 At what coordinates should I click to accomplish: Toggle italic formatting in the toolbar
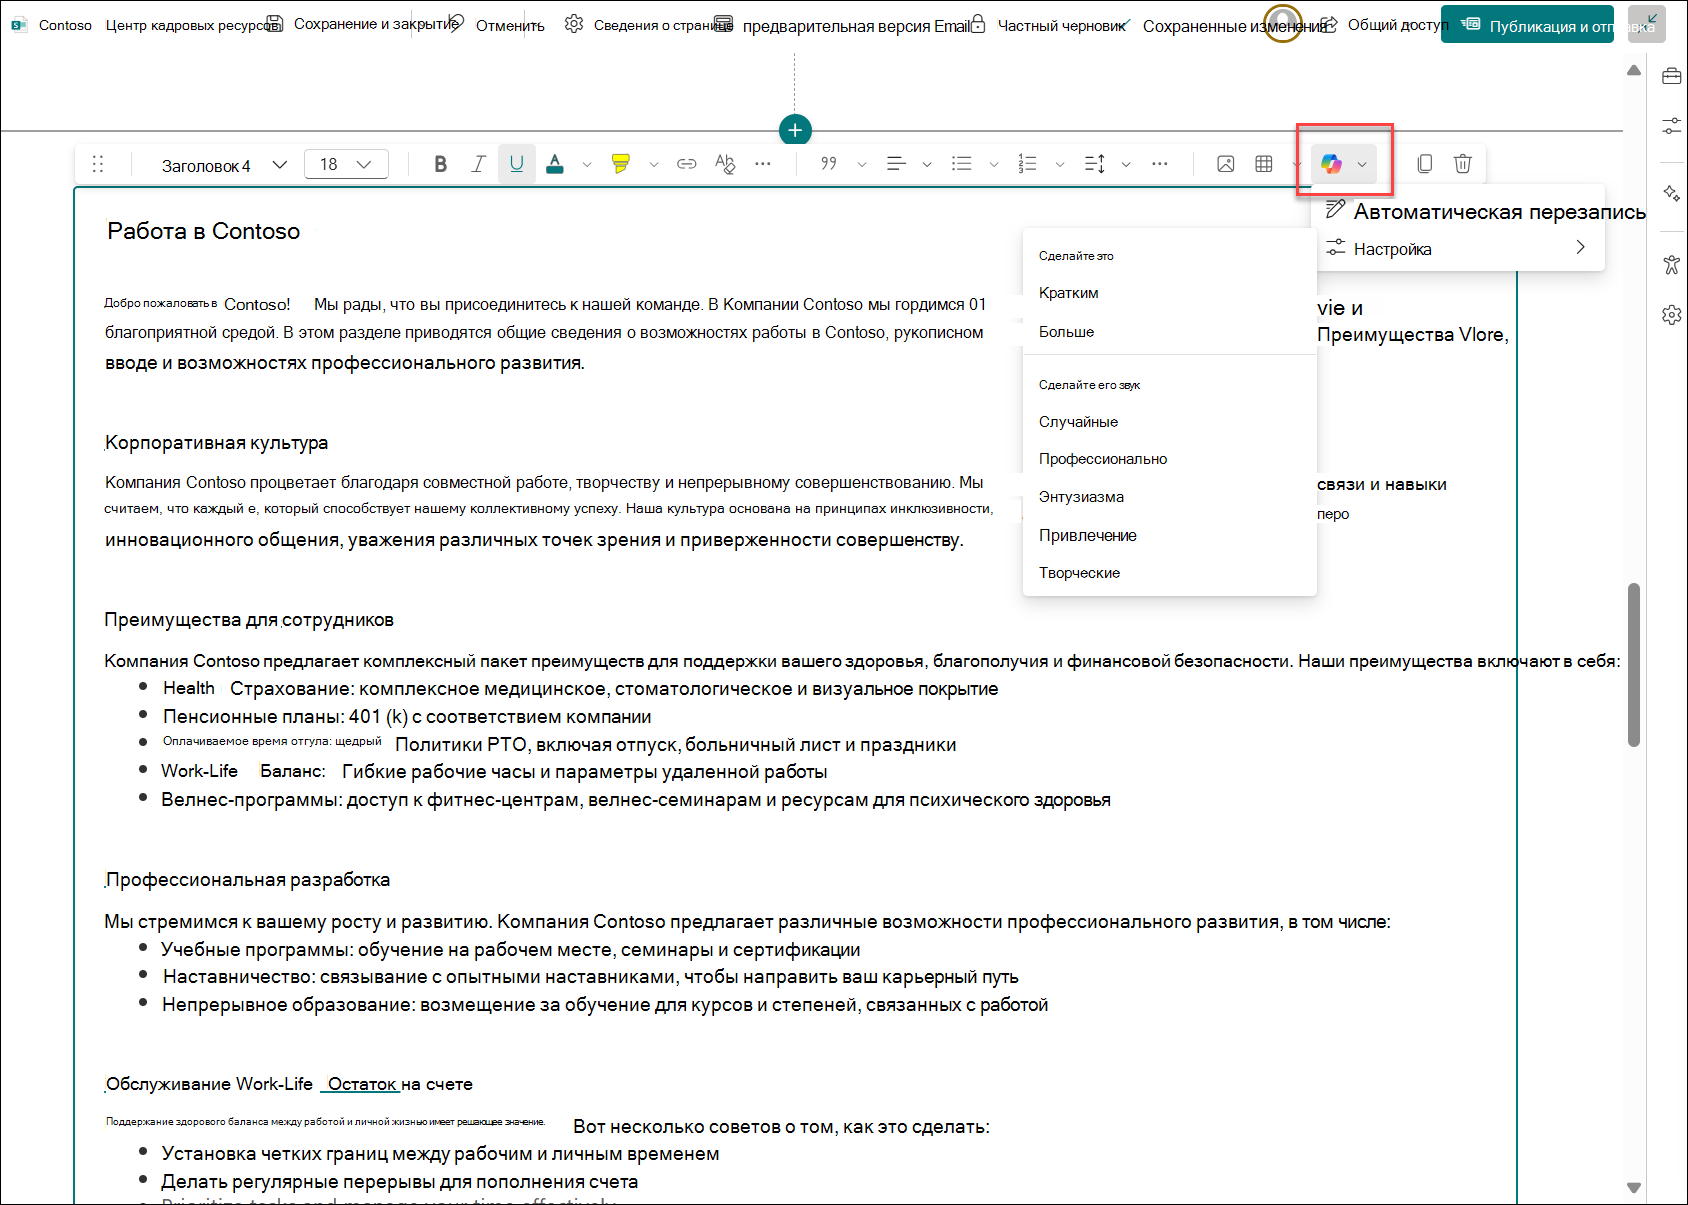479,164
